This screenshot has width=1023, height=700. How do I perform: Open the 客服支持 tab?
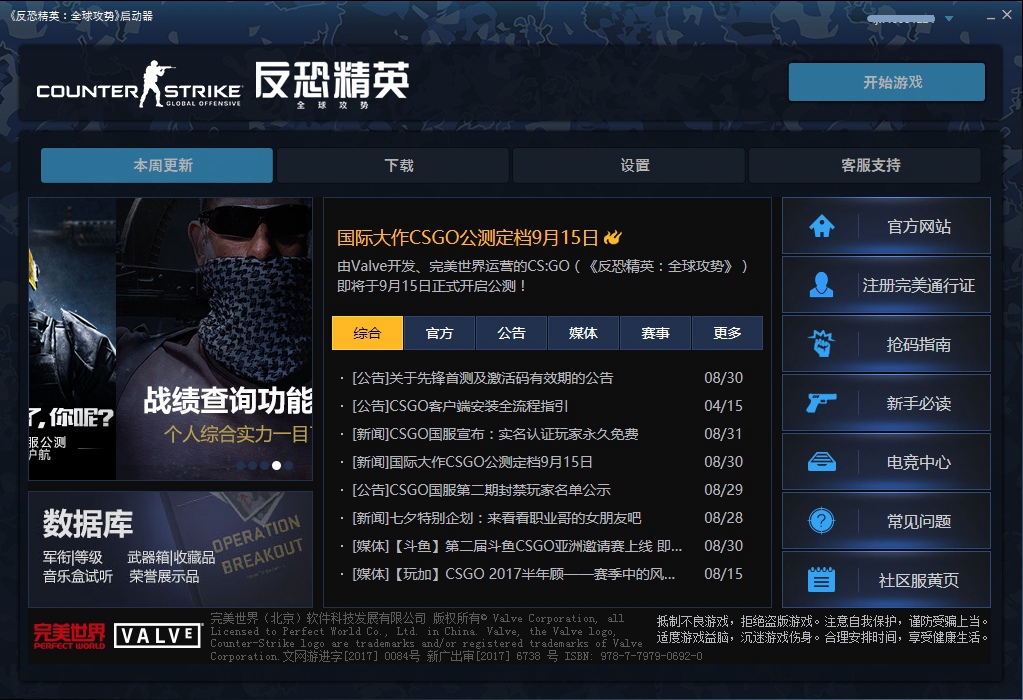click(864, 165)
